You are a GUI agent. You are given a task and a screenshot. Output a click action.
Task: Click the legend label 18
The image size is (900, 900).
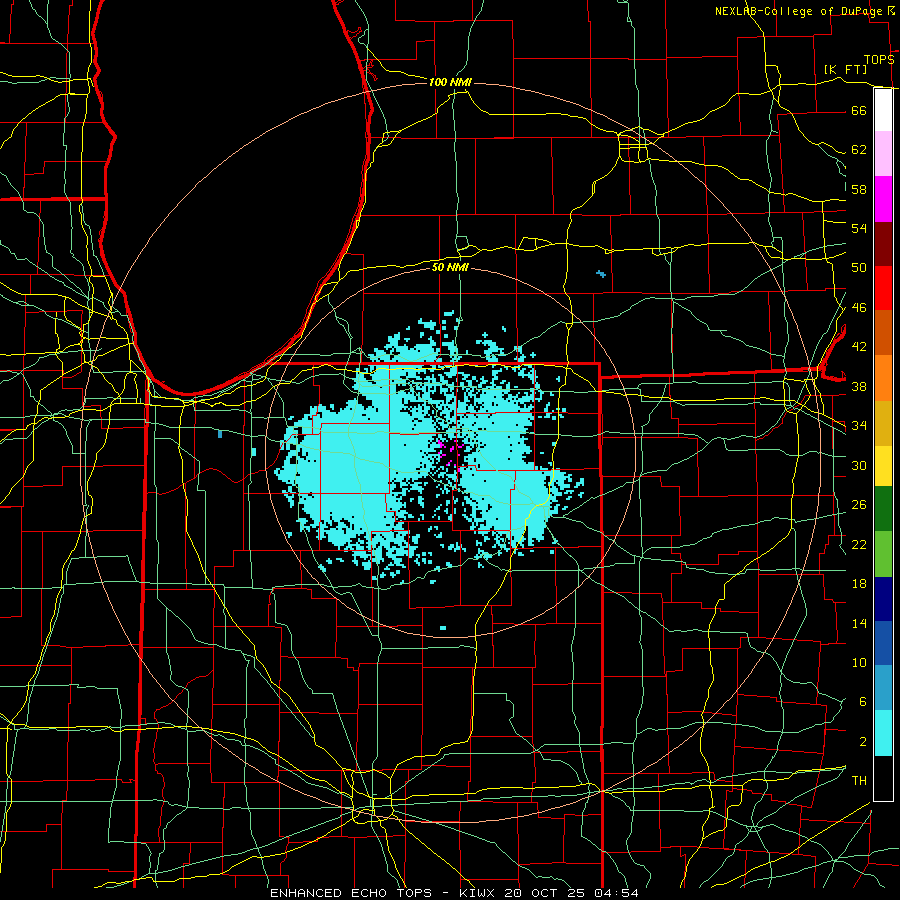[x=859, y=584]
